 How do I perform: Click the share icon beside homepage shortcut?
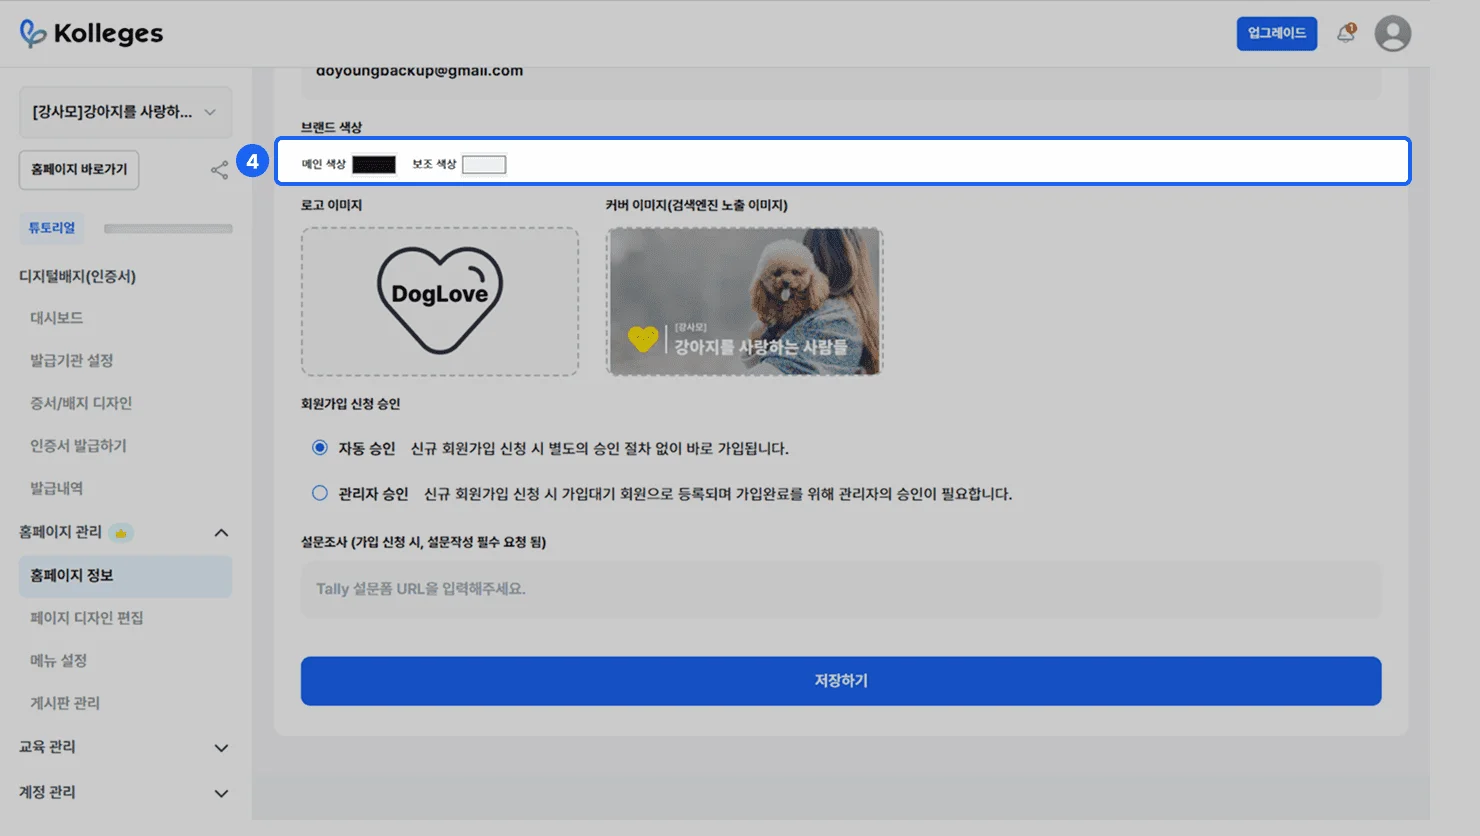tap(219, 171)
